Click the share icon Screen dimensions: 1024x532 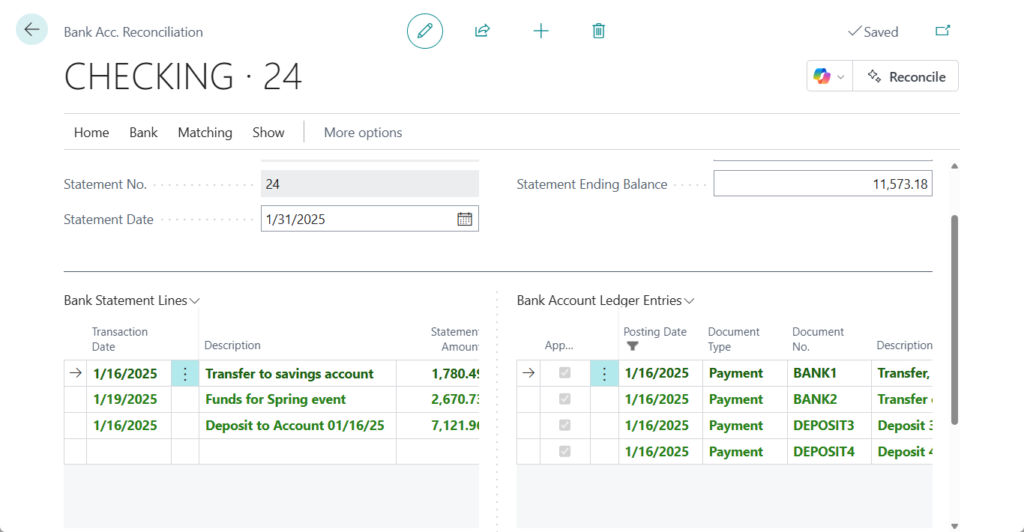click(x=482, y=31)
